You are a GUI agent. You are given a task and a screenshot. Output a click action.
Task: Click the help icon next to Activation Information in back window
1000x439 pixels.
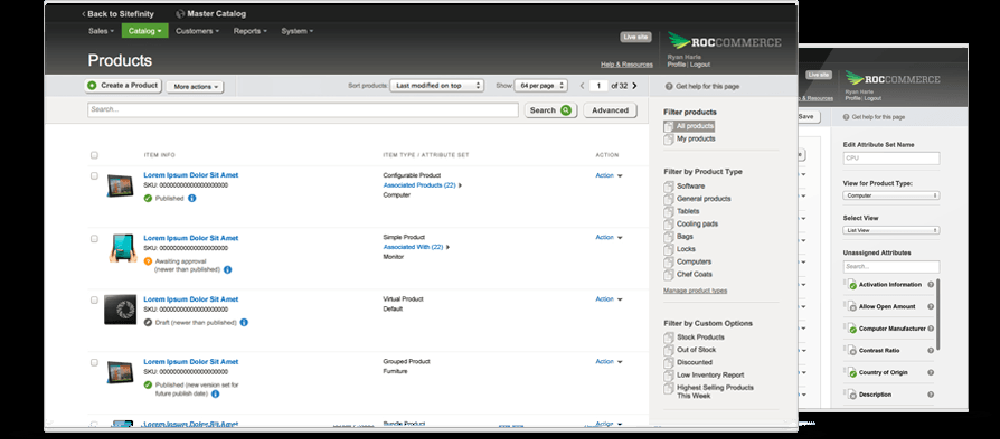(930, 285)
